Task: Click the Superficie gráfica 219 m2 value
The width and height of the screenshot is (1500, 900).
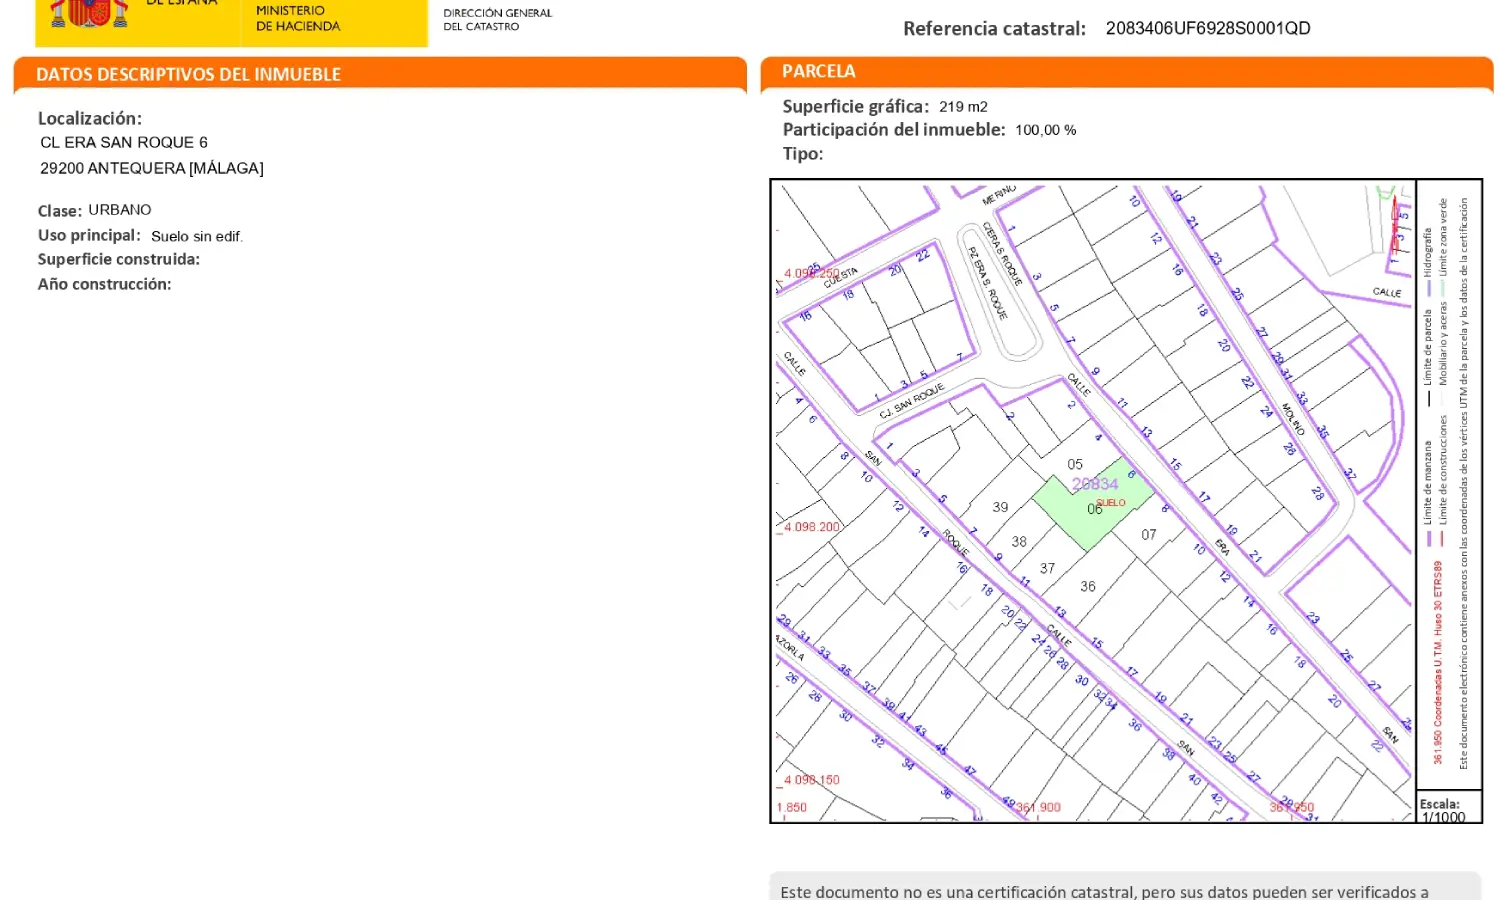Action: pyautogui.click(x=962, y=106)
